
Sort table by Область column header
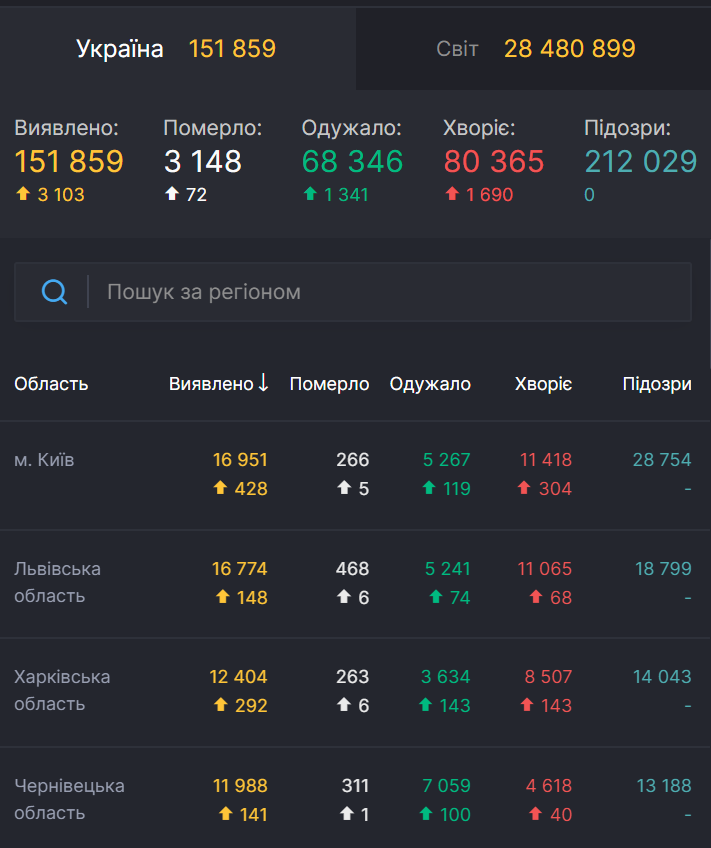[51, 384]
